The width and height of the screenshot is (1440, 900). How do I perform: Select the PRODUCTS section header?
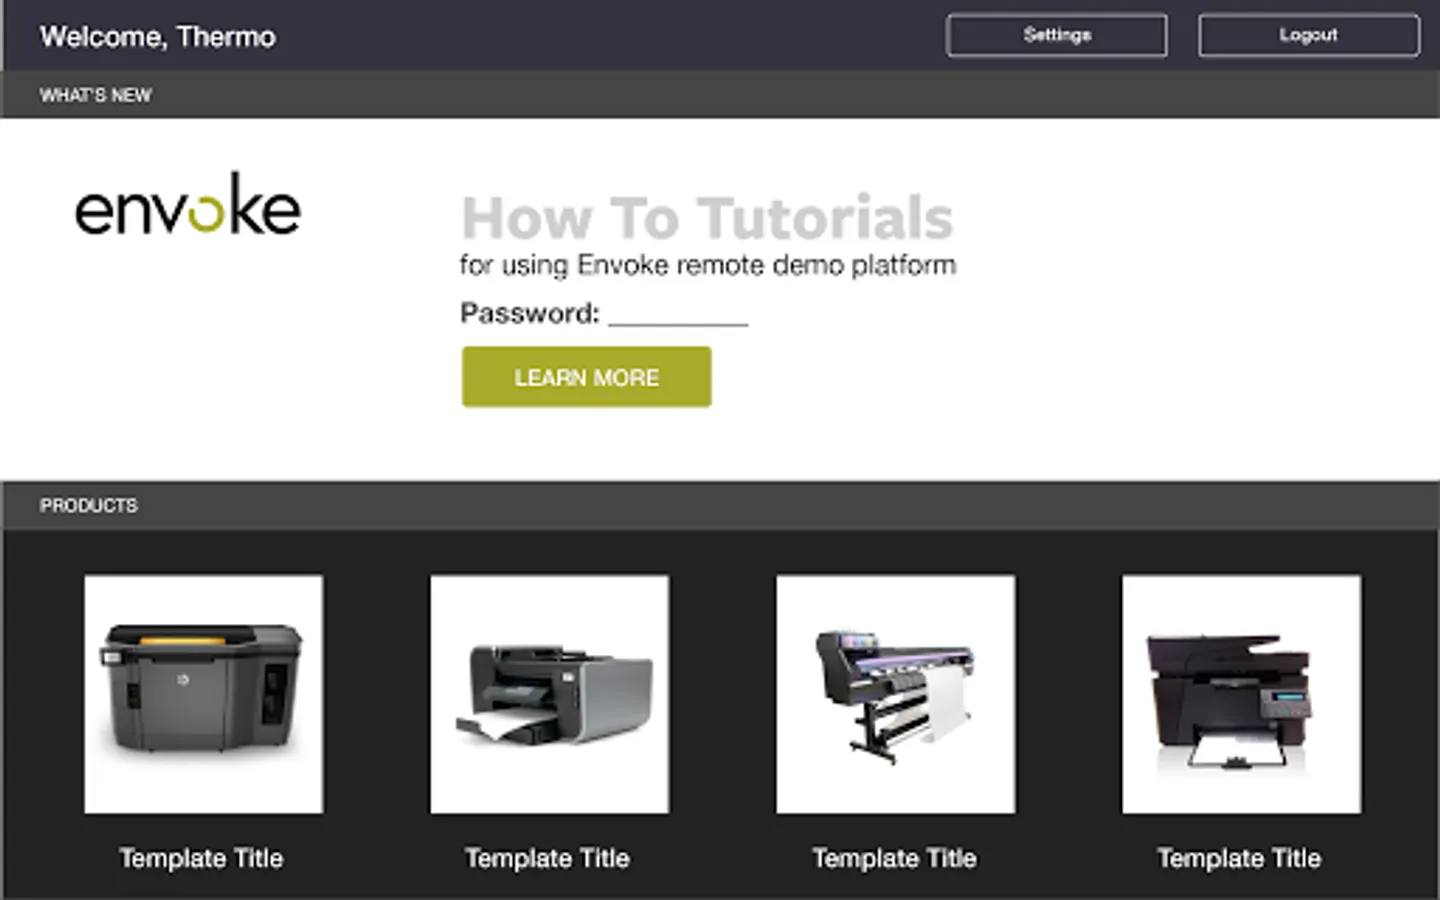(x=88, y=506)
